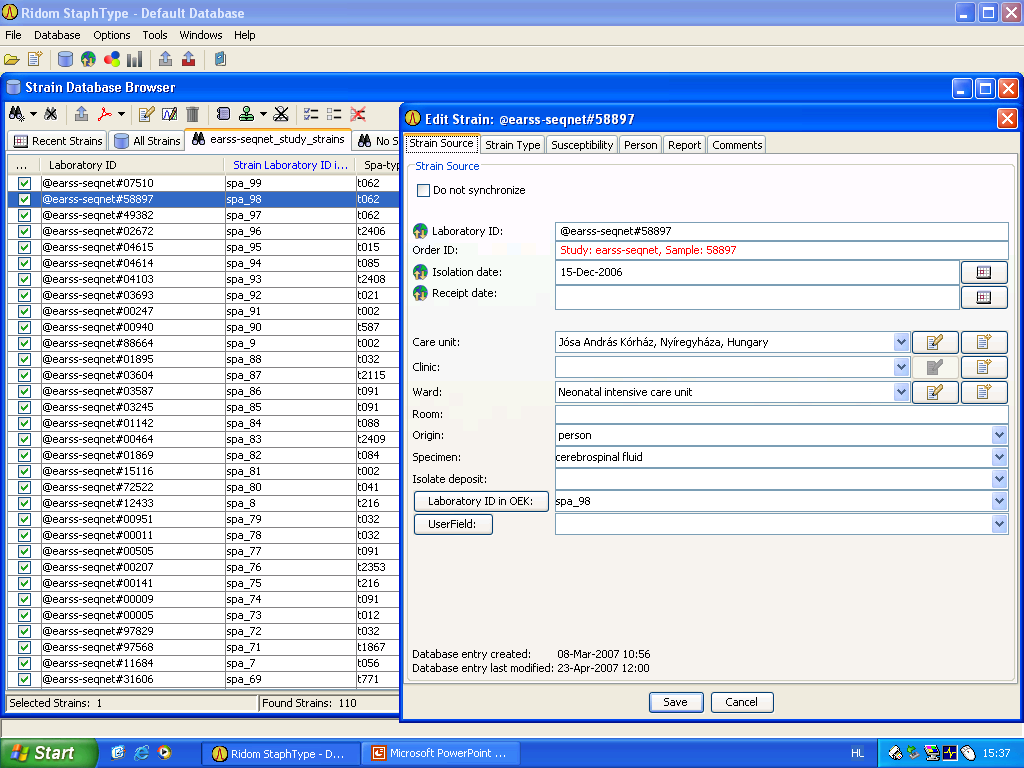Click the binoculars search icon in browser toolbar

16,114
